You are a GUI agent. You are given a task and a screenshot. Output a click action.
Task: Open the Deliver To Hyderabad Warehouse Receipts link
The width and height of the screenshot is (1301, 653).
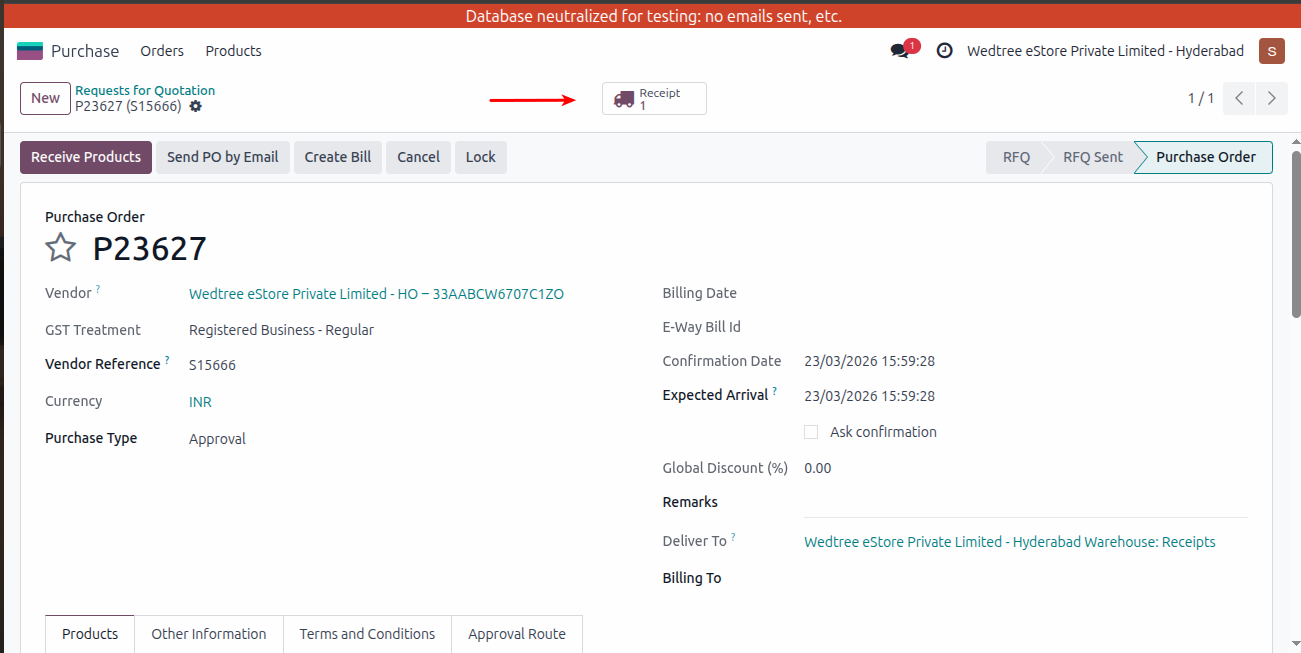[1010, 542]
